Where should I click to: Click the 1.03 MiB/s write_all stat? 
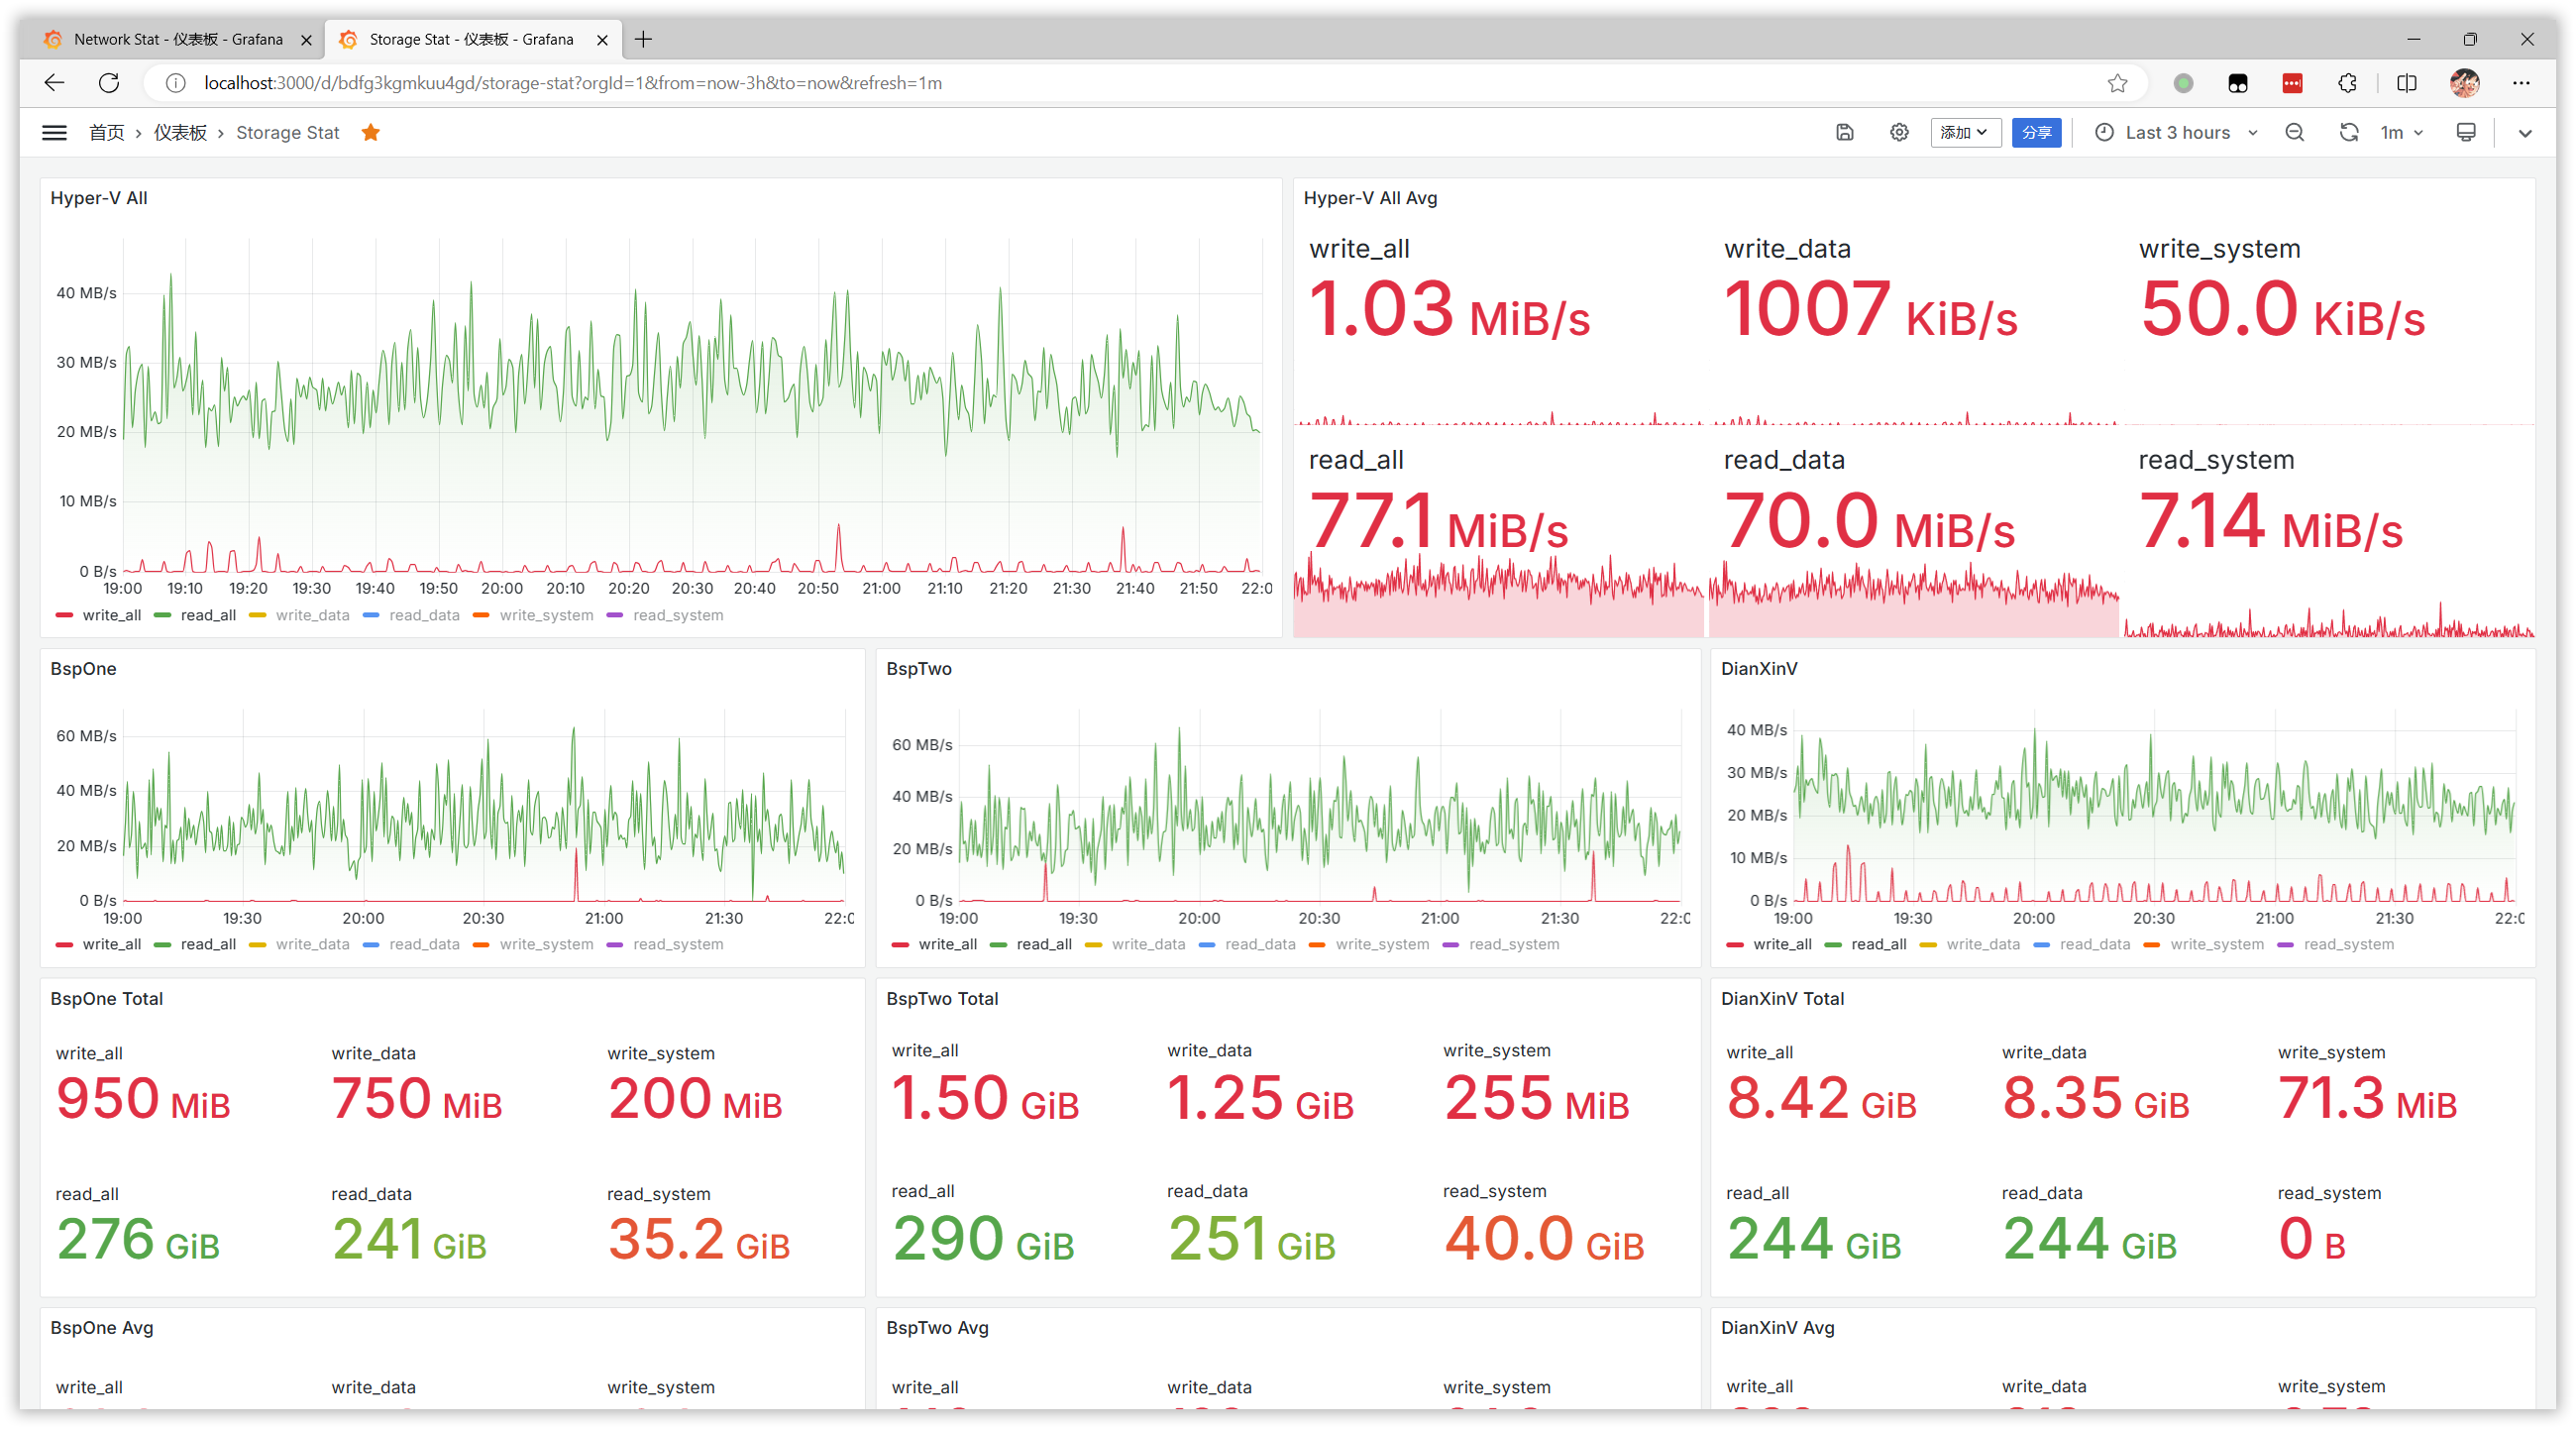coord(1449,310)
